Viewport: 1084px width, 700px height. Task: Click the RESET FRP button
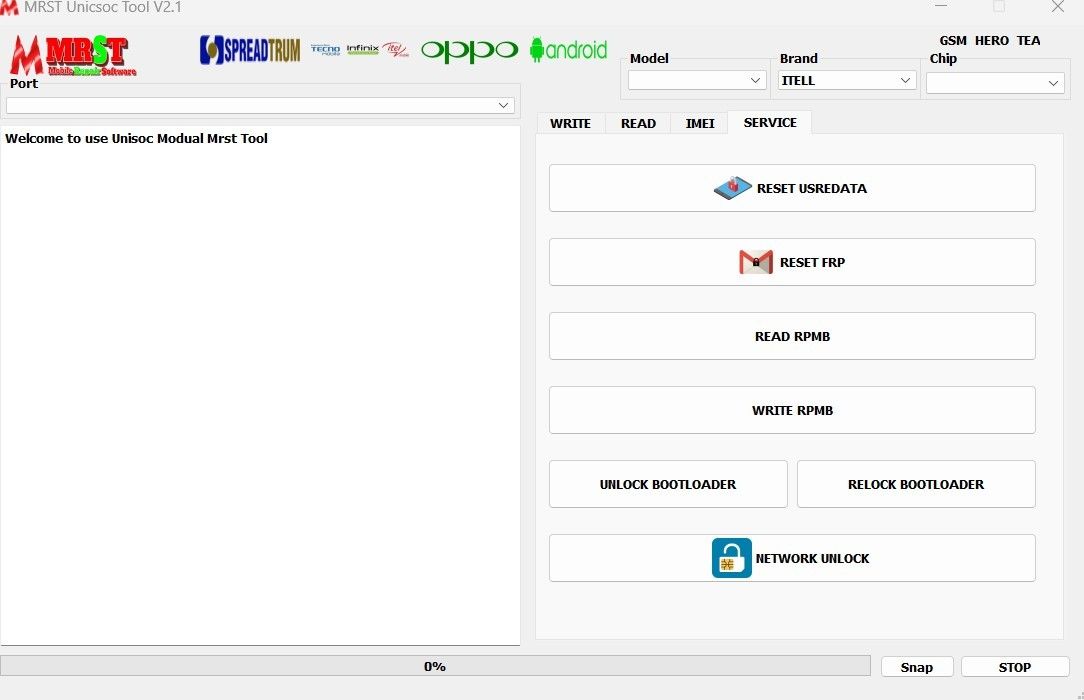[x=792, y=262]
